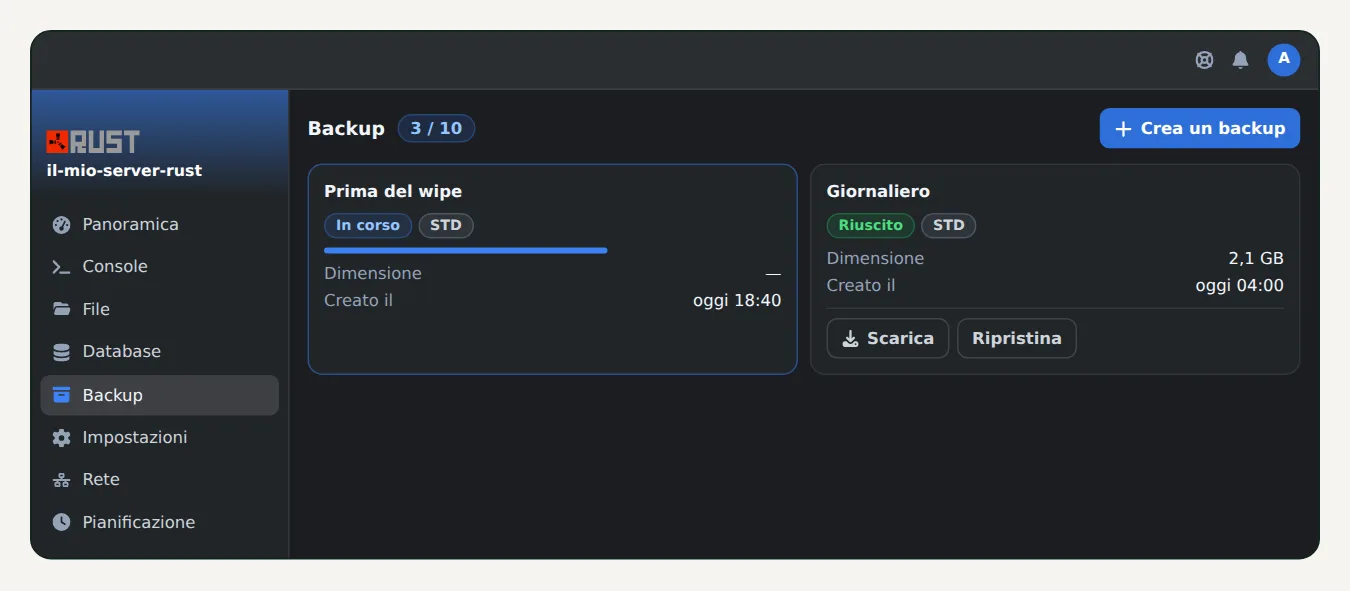Click the STD badge on Giornaliero
Image resolution: width=1350 pixels, height=591 pixels.
point(949,225)
